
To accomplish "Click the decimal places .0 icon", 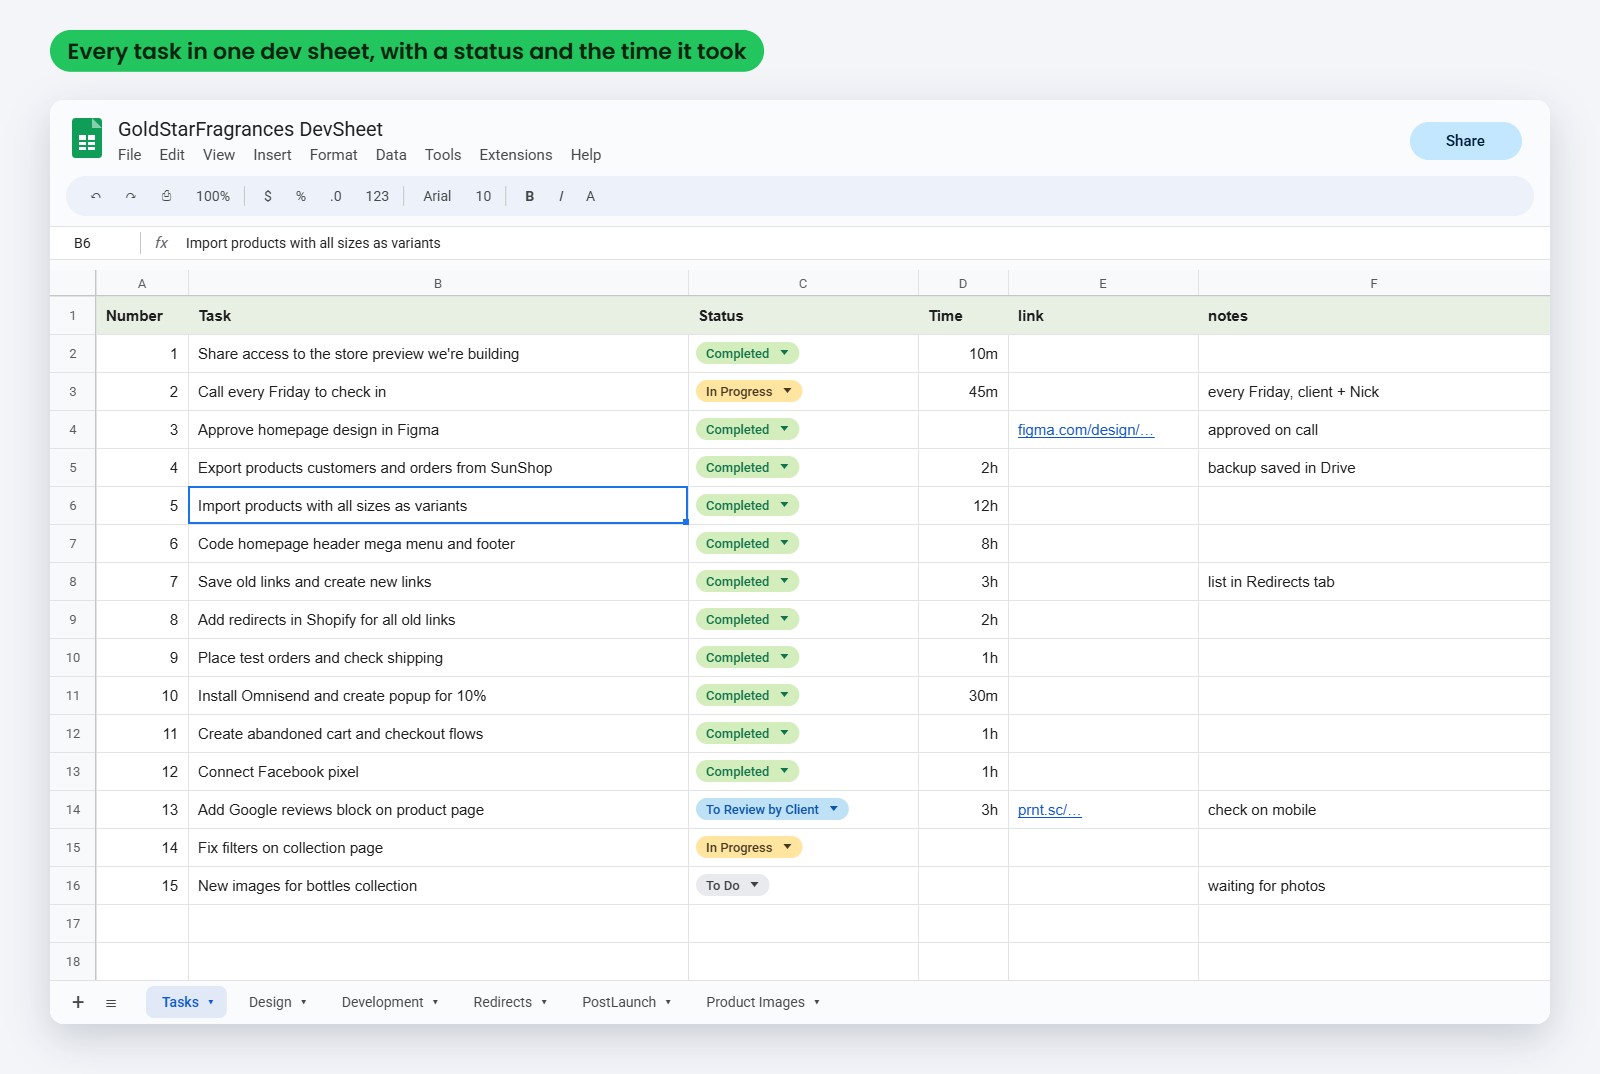I will tap(336, 196).
